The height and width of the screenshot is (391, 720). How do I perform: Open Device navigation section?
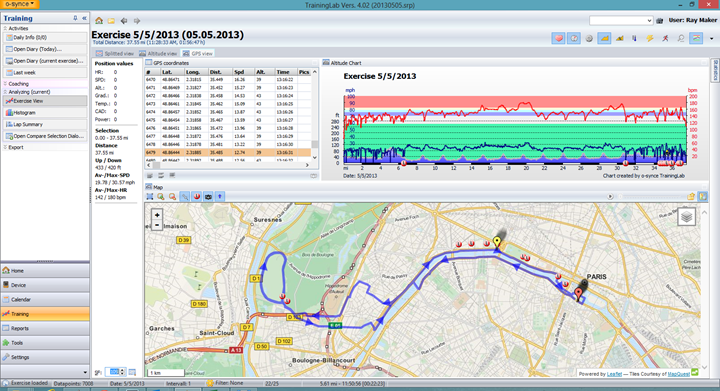pos(45,285)
